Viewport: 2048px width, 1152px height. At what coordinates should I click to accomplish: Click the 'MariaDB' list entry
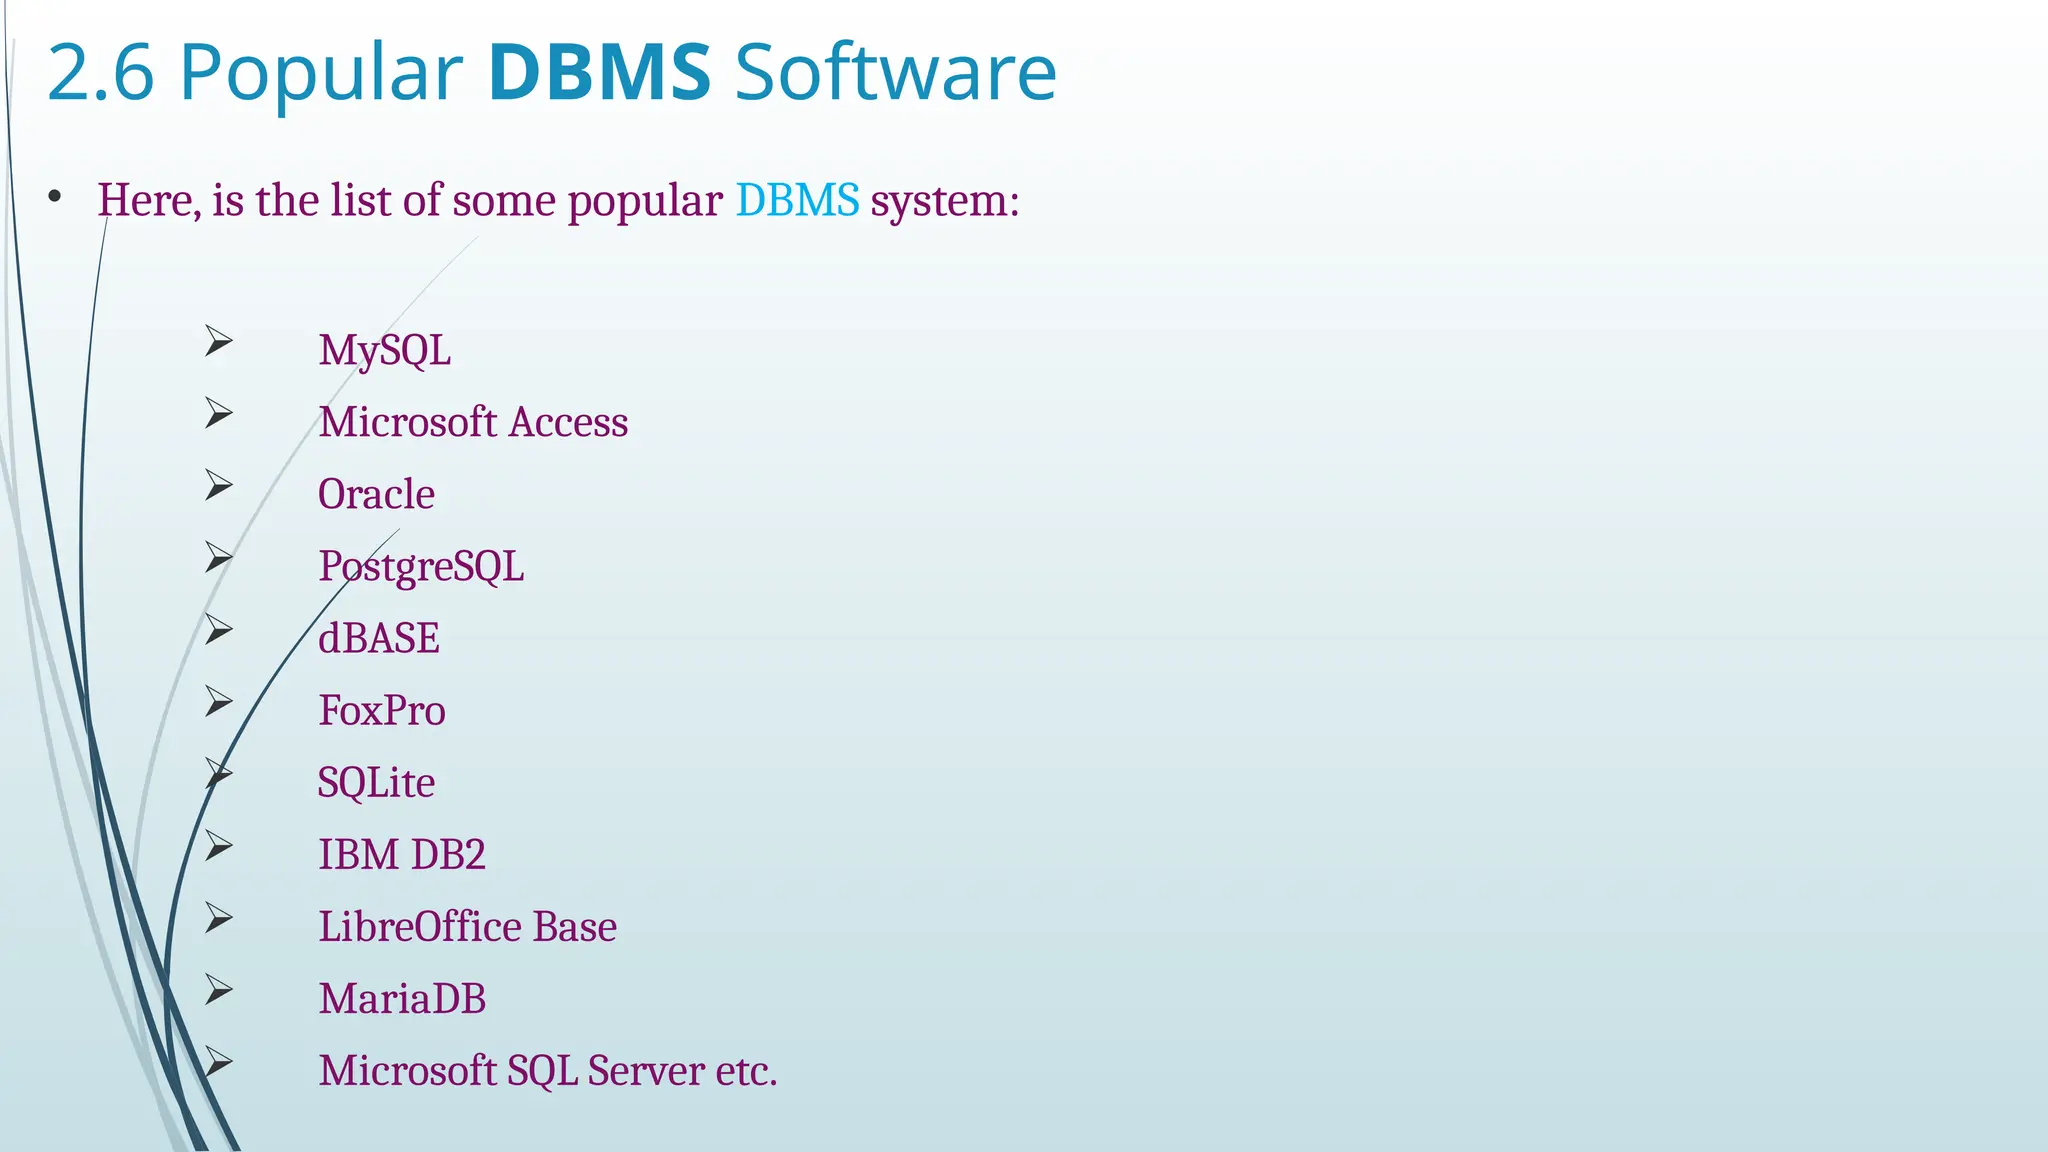point(402,999)
